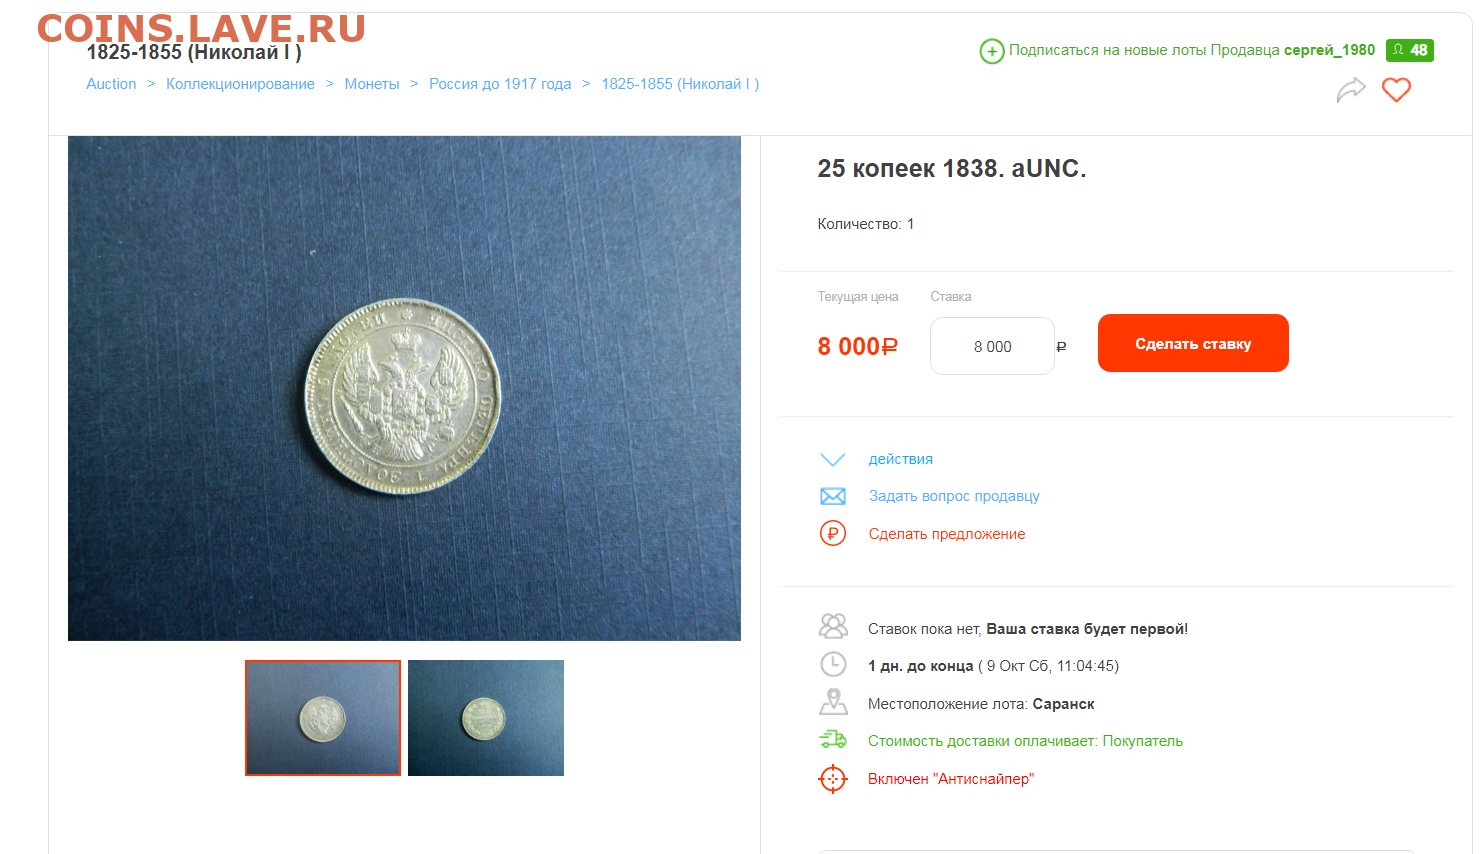Click the green plus subscribe icon
This screenshot has height=854, width=1479.
coord(991,51)
